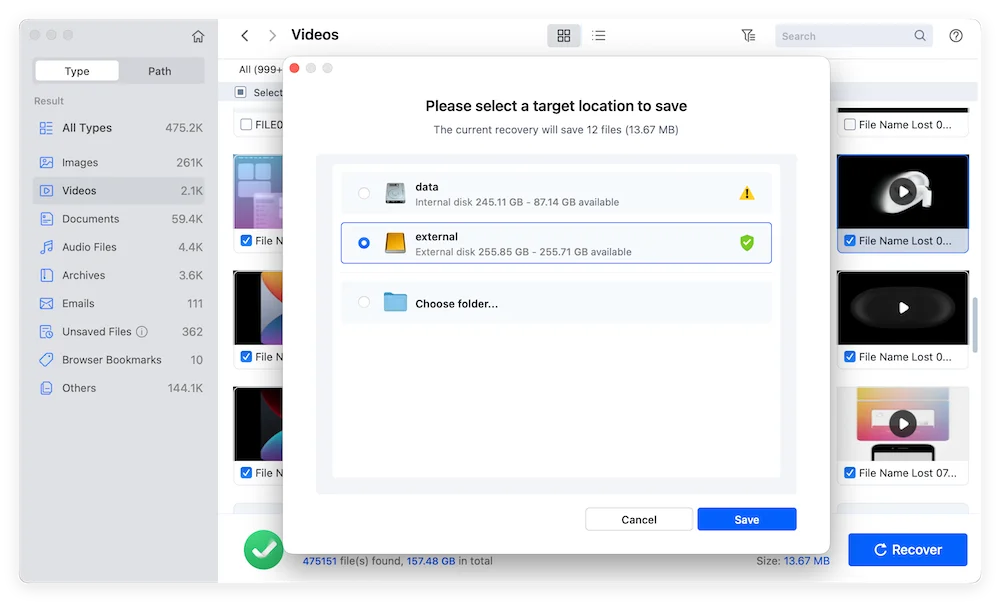Click the Choose folder... label

(x=457, y=304)
